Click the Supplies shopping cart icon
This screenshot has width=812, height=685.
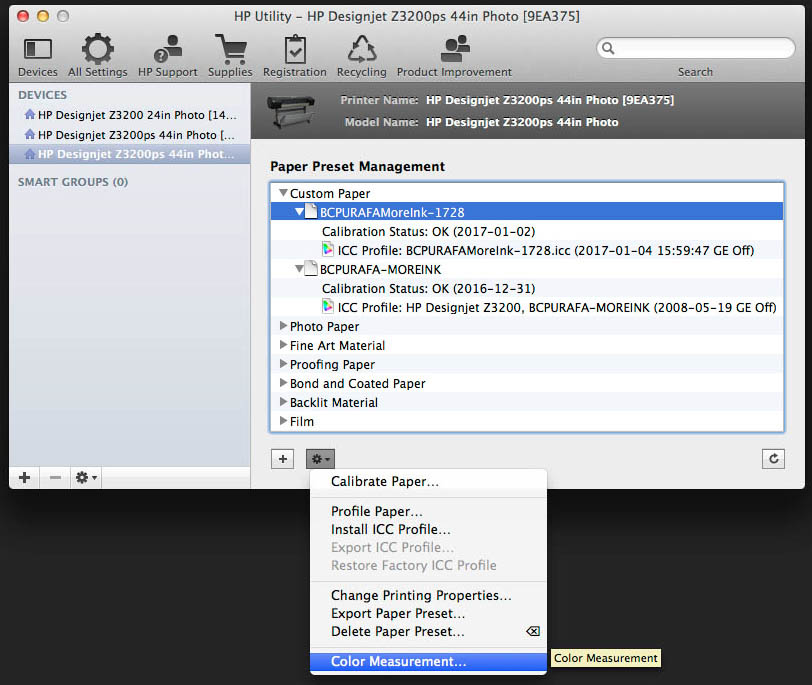pos(230,50)
